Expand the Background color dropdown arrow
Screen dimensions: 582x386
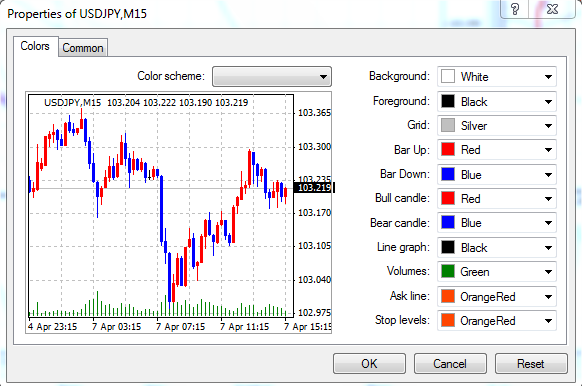pyautogui.click(x=548, y=77)
